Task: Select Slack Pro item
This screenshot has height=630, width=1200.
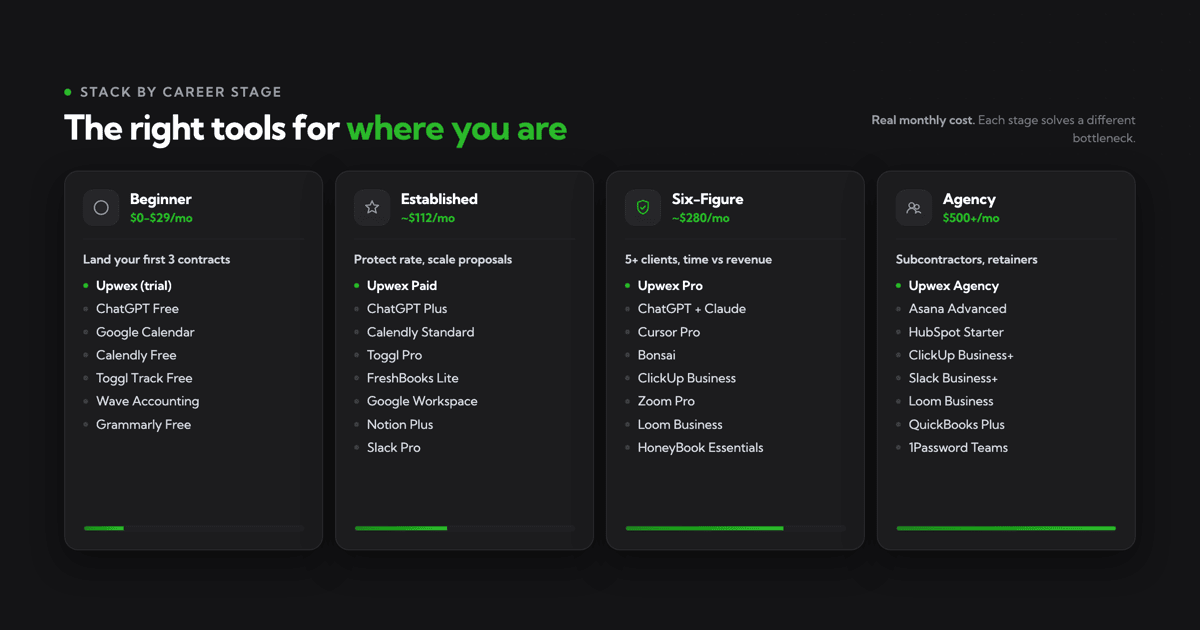Action: [394, 447]
